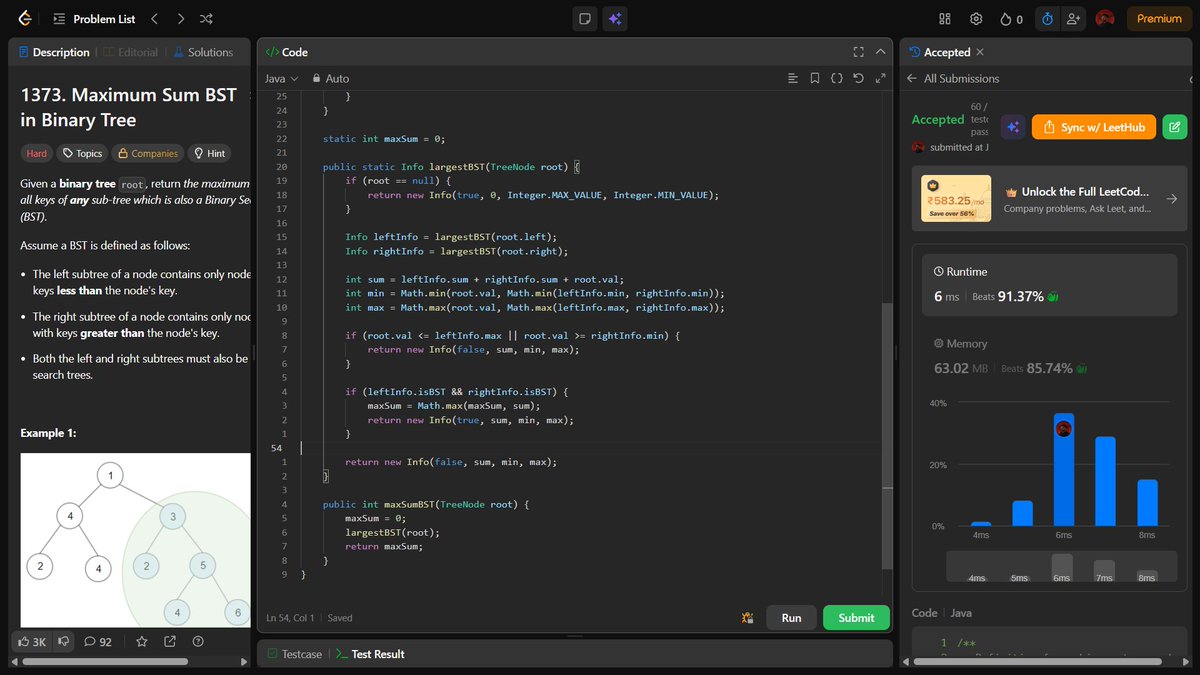Maximize the code panel with fullscreen icon
Viewport: 1200px width, 675px height.
coord(858,52)
